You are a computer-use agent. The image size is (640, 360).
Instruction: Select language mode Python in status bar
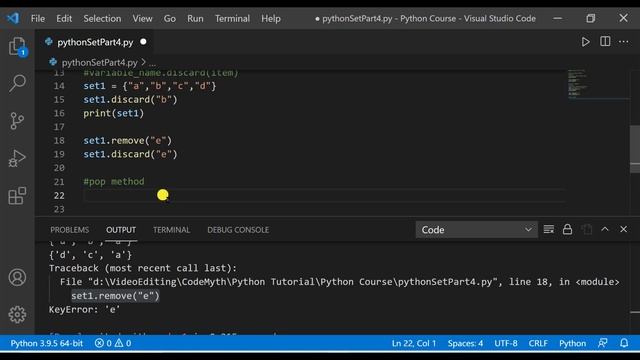[572, 343]
